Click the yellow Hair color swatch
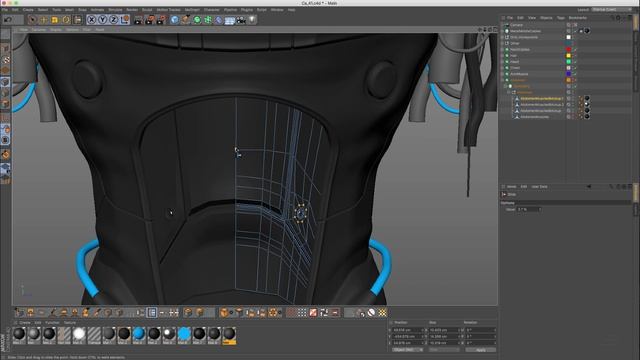Viewport: 640px width, 360px height. click(x=569, y=56)
